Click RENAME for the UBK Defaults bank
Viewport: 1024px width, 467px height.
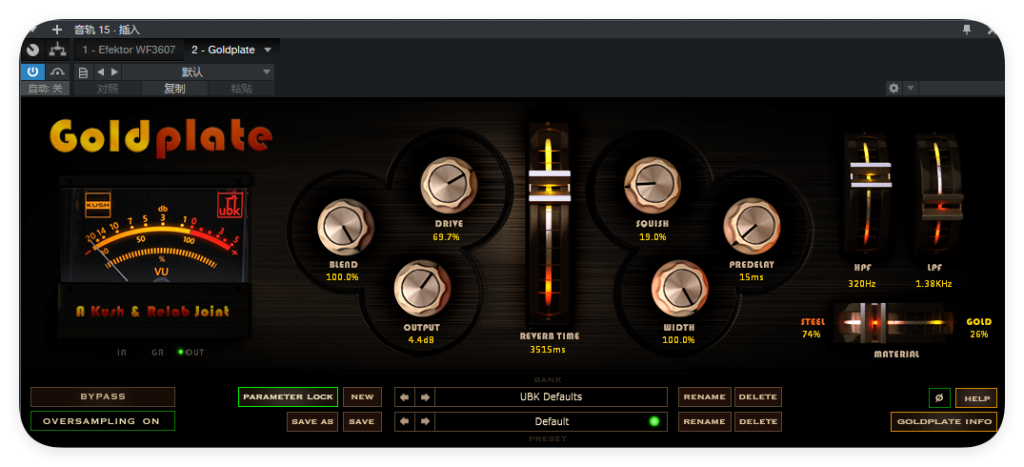(x=705, y=397)
